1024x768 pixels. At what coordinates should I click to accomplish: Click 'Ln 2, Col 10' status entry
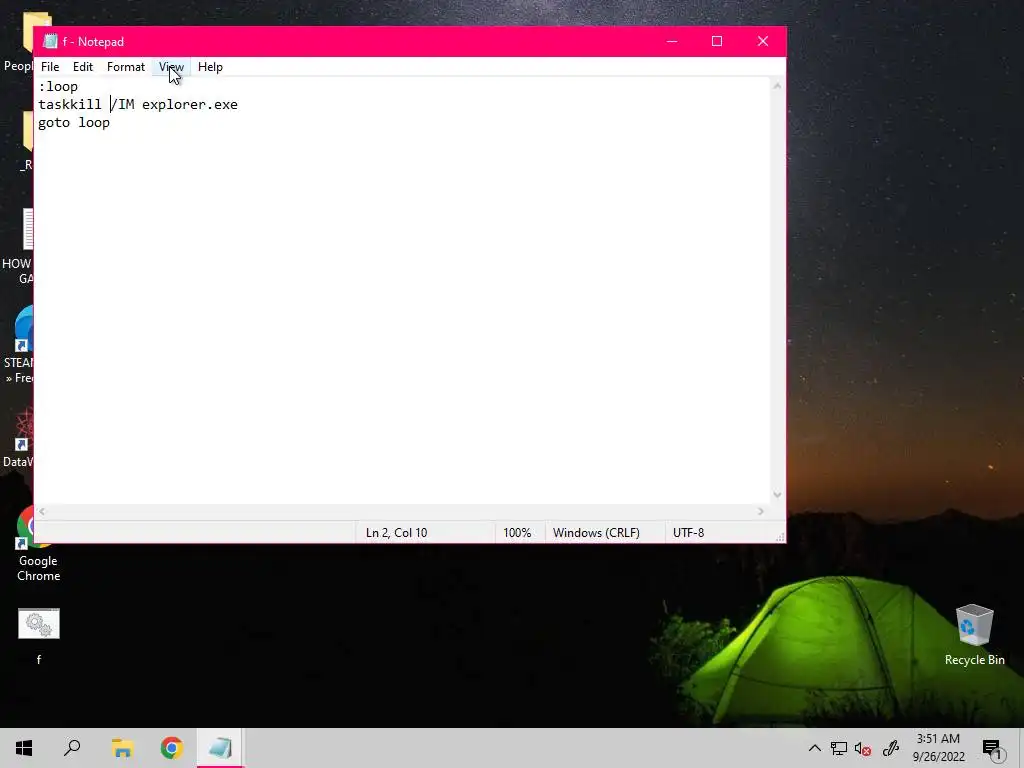[x=396, y=533]
